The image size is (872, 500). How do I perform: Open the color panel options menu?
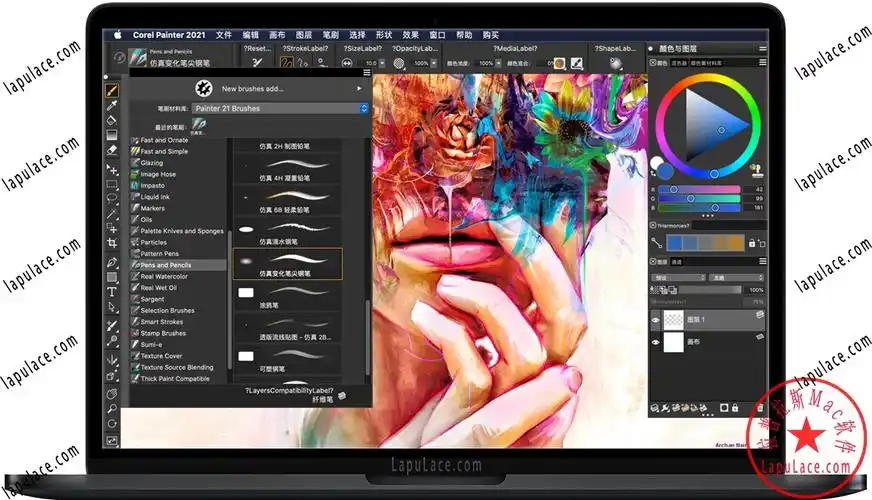762,62
